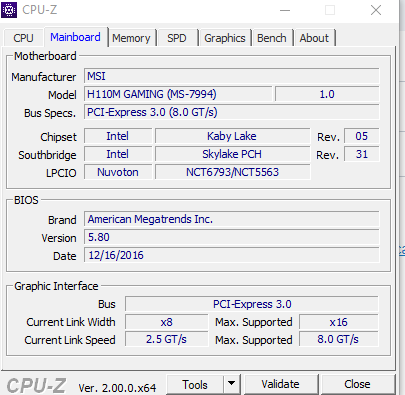Screen dimensions: 405x395
Task: Open the About tab
Action: [314, 38]
